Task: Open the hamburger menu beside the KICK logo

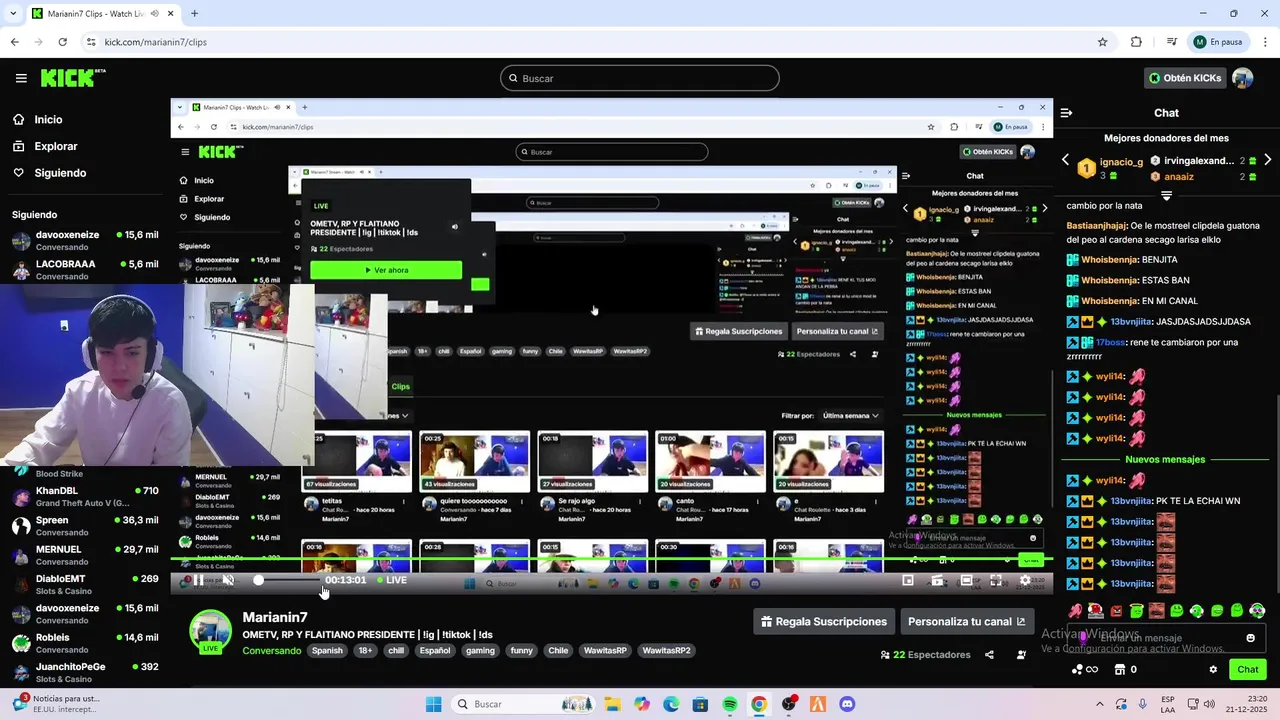Action: click(x=21, y=78)
